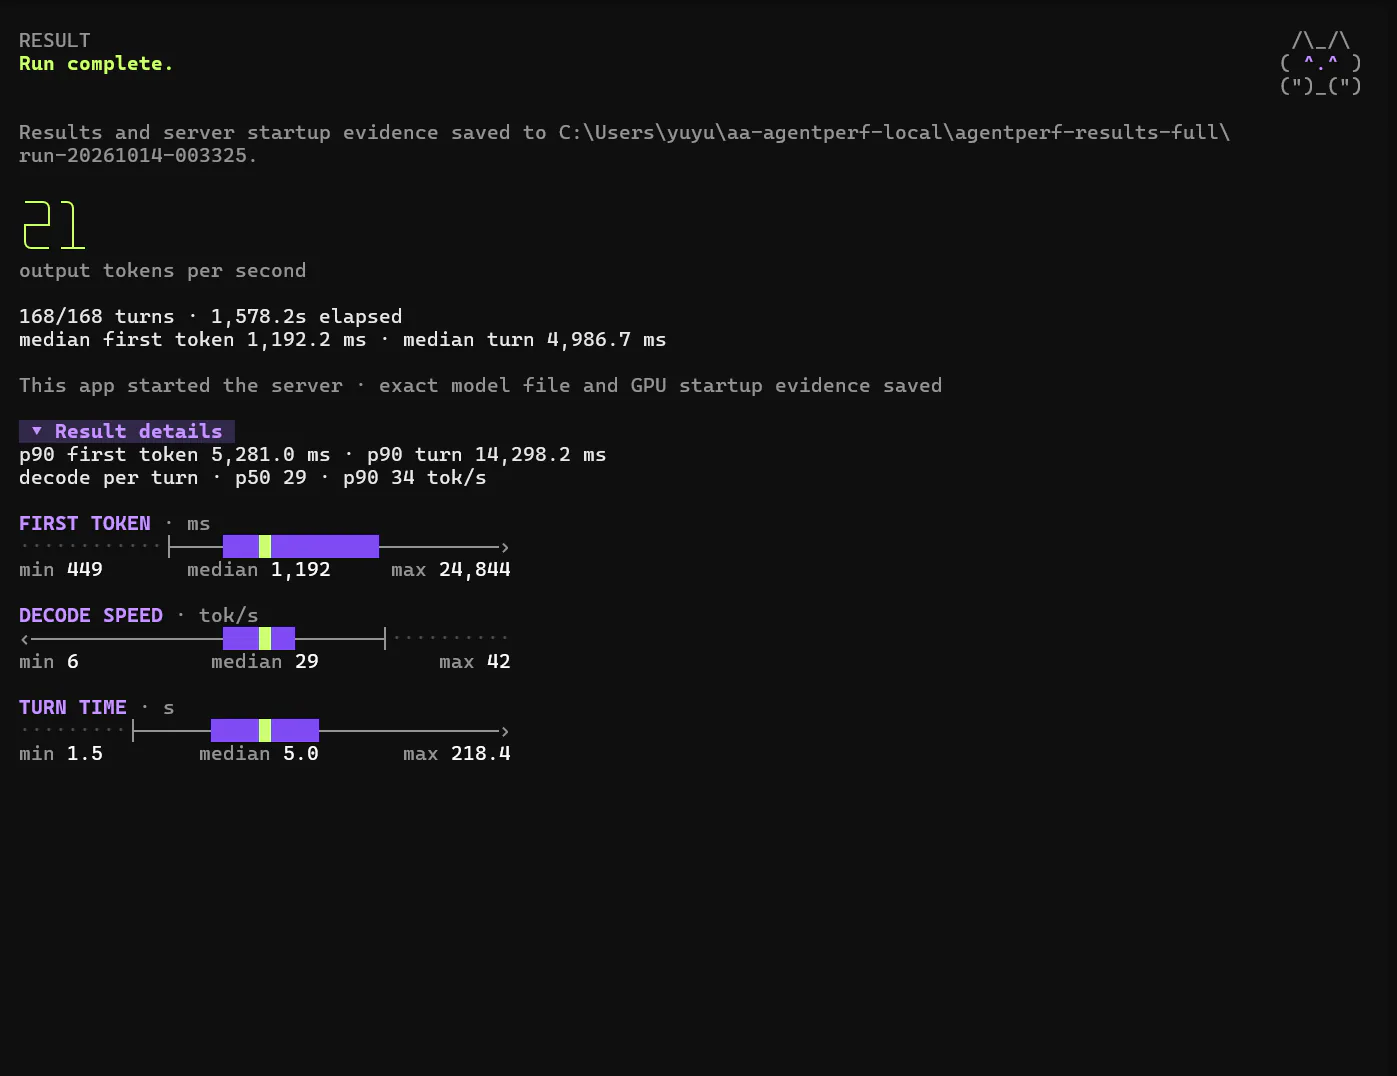Click the "168/168 turns" count
This screenshot has width=1397, height=1076.
[97, 317]
